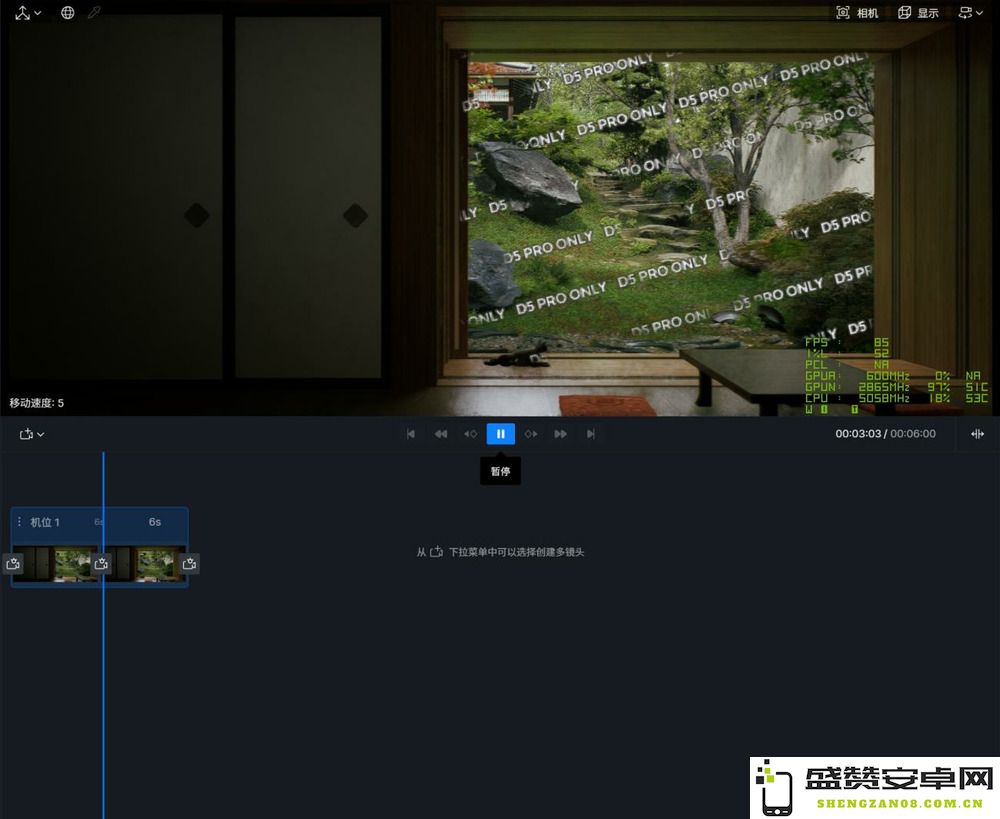Click the globe icon in viewport toolbar

point(68,13)
